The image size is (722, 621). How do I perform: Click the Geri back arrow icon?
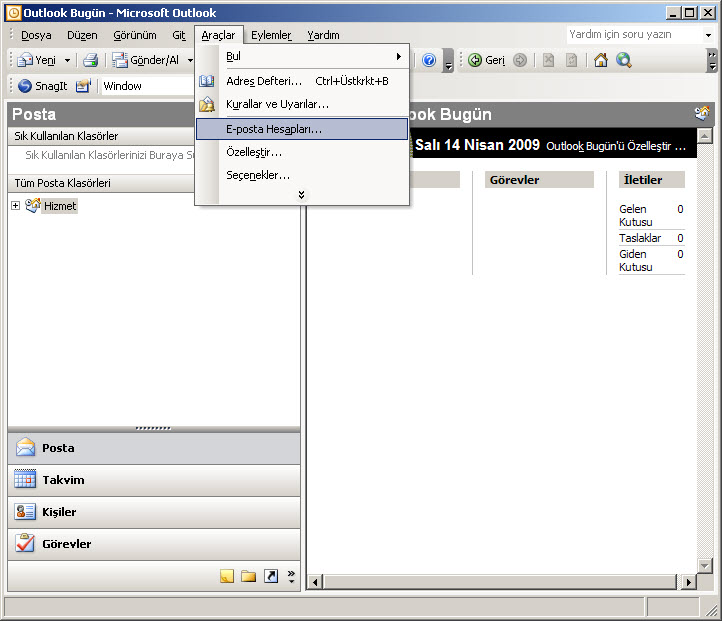[475, 60]
